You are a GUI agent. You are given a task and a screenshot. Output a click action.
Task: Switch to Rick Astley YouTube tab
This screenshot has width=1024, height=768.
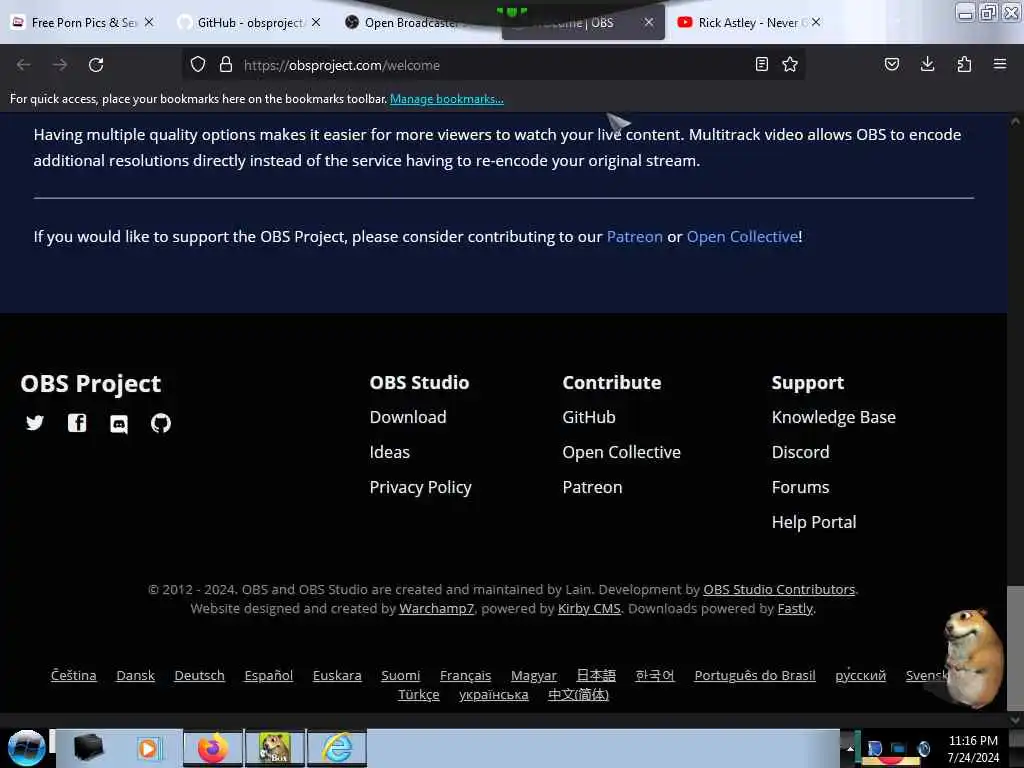[x=750, y=23]
